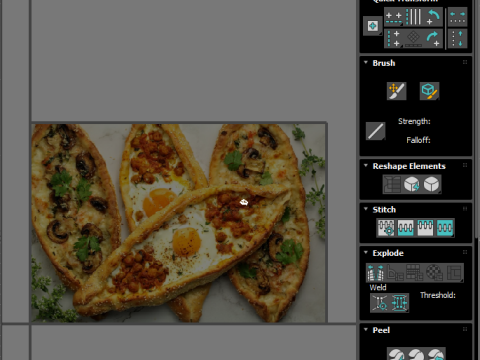Click Stitch to Target icon
The height and width of the screenshot is (360, 480).
386,228
